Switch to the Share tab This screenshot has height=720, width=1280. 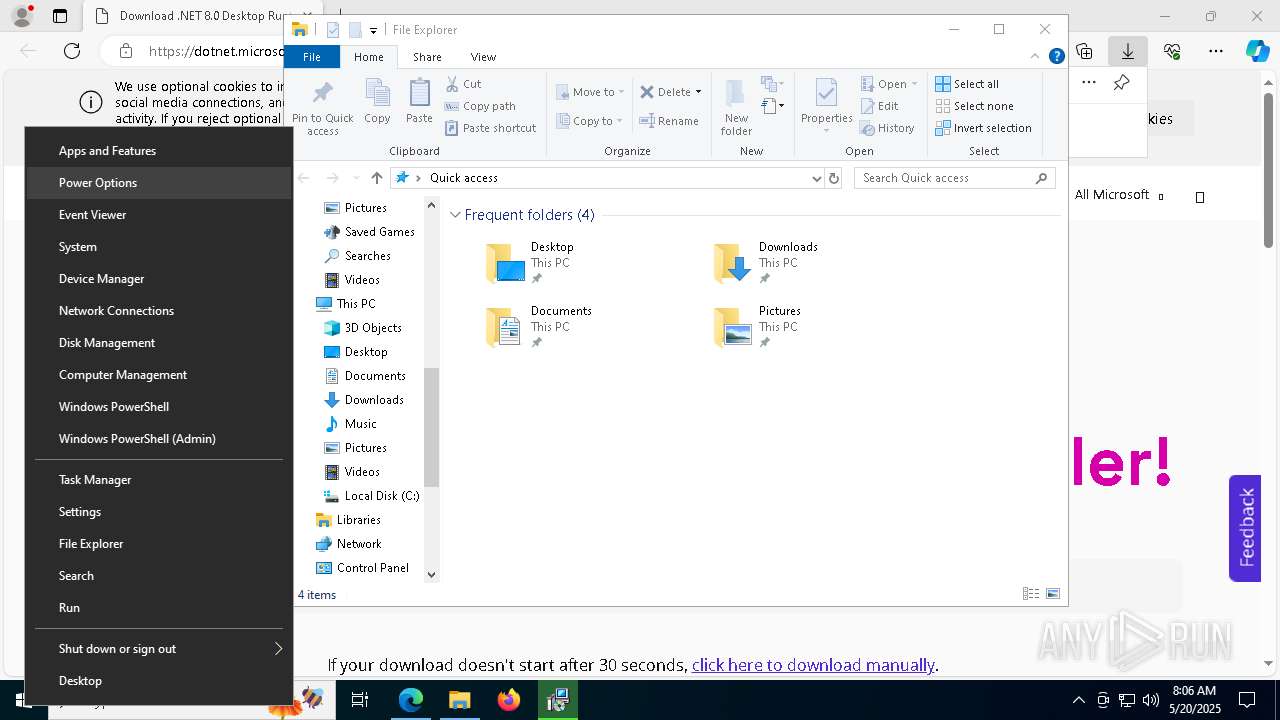pos(427,57)
